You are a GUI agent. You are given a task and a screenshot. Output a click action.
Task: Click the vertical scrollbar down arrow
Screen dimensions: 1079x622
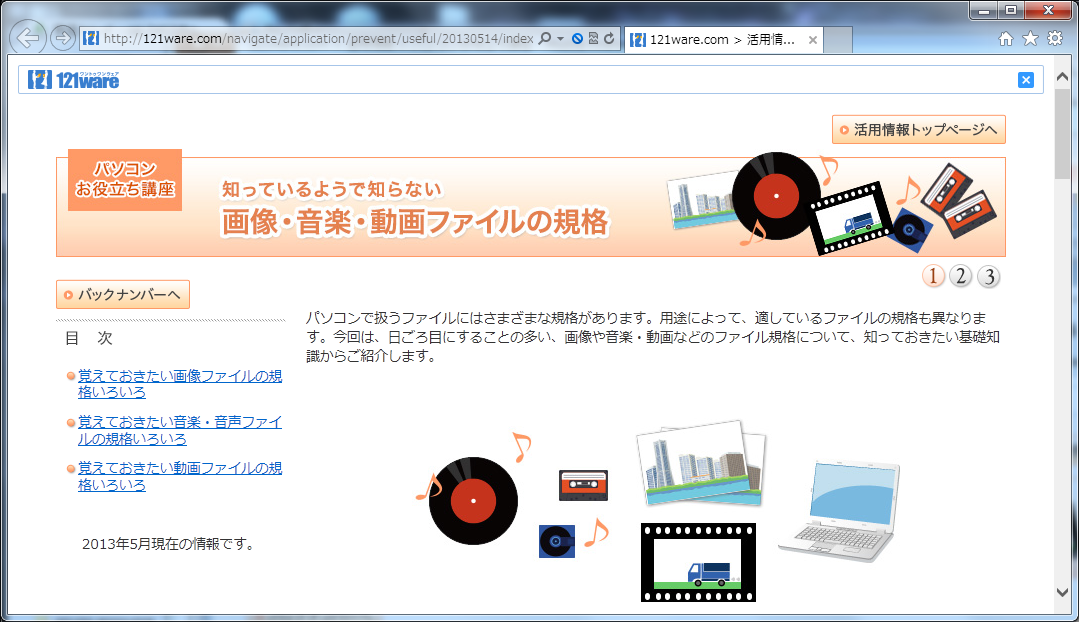(x=1063, y=592)
